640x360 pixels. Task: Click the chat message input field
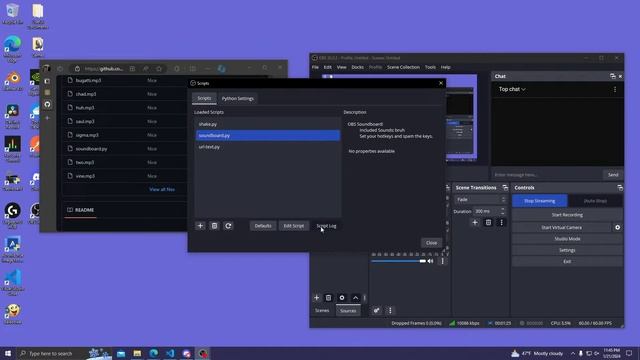[547, 175]
